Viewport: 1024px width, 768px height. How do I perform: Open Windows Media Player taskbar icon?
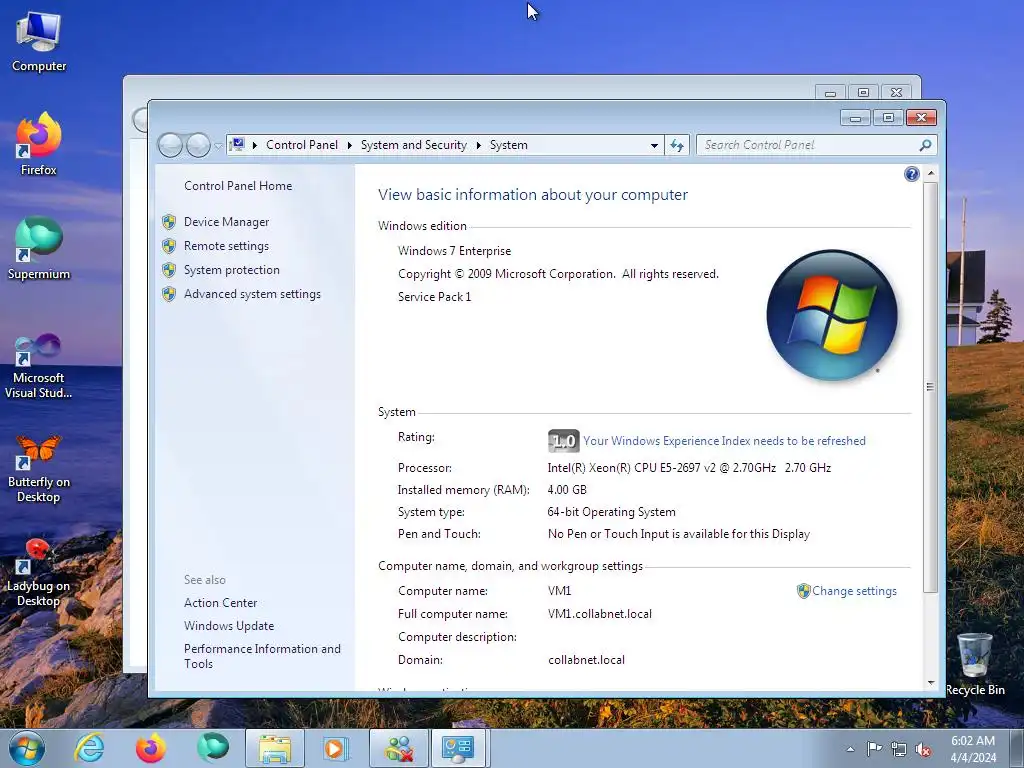pos(337,748)
